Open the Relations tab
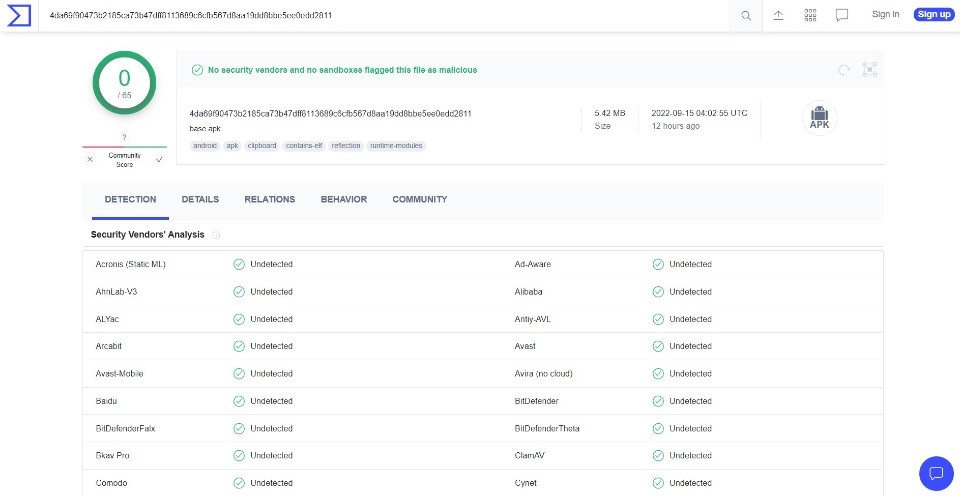 coord(269,199)
